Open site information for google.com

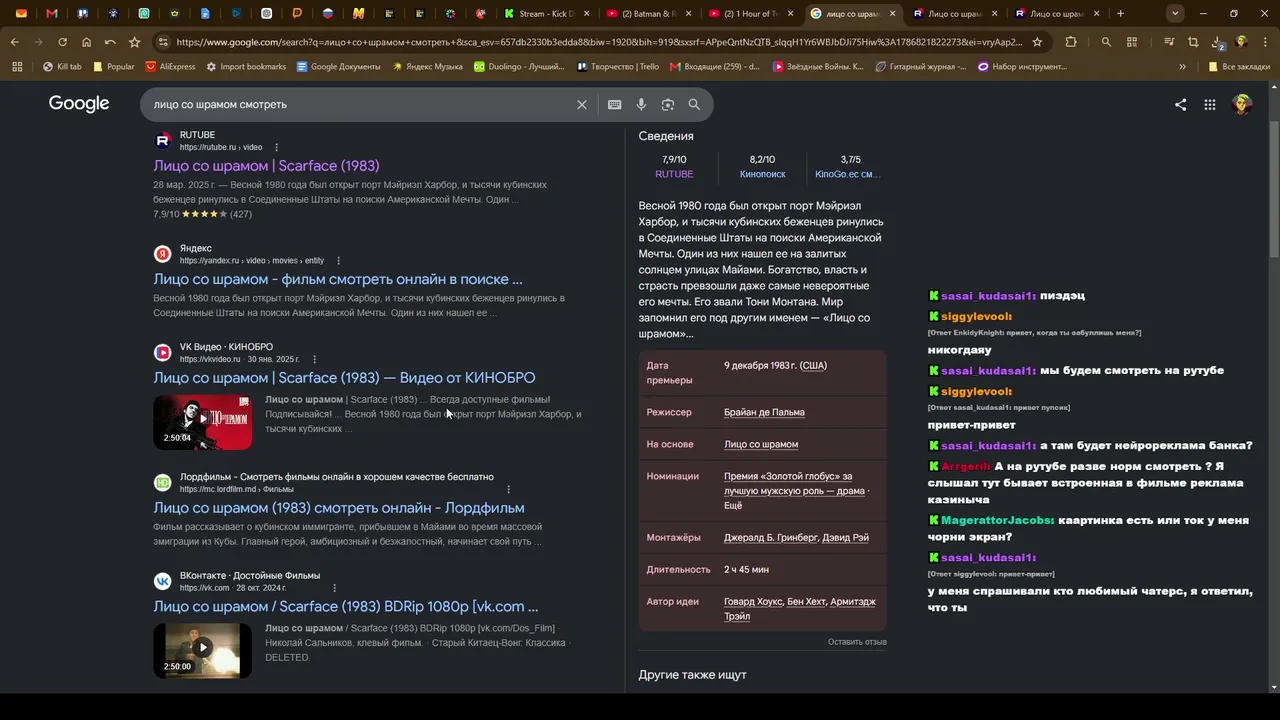click(x=162, y=42)
